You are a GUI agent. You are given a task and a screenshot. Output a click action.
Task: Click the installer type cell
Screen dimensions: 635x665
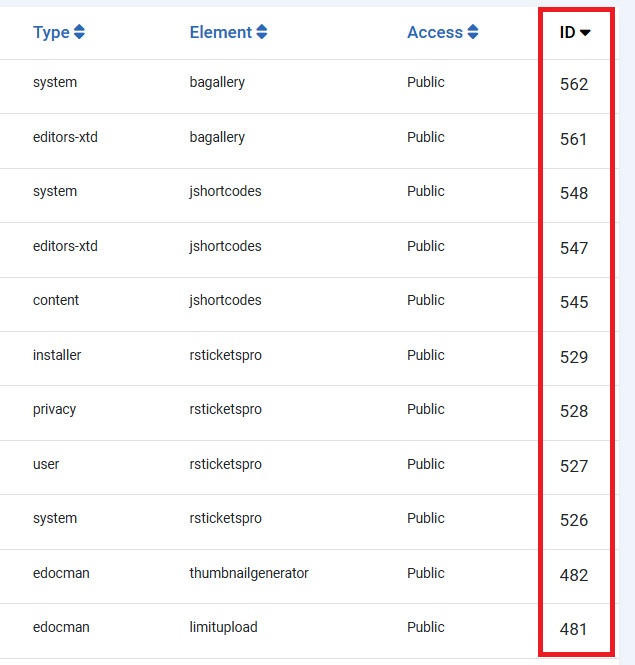pyautogui.click(x=57, y=355)
